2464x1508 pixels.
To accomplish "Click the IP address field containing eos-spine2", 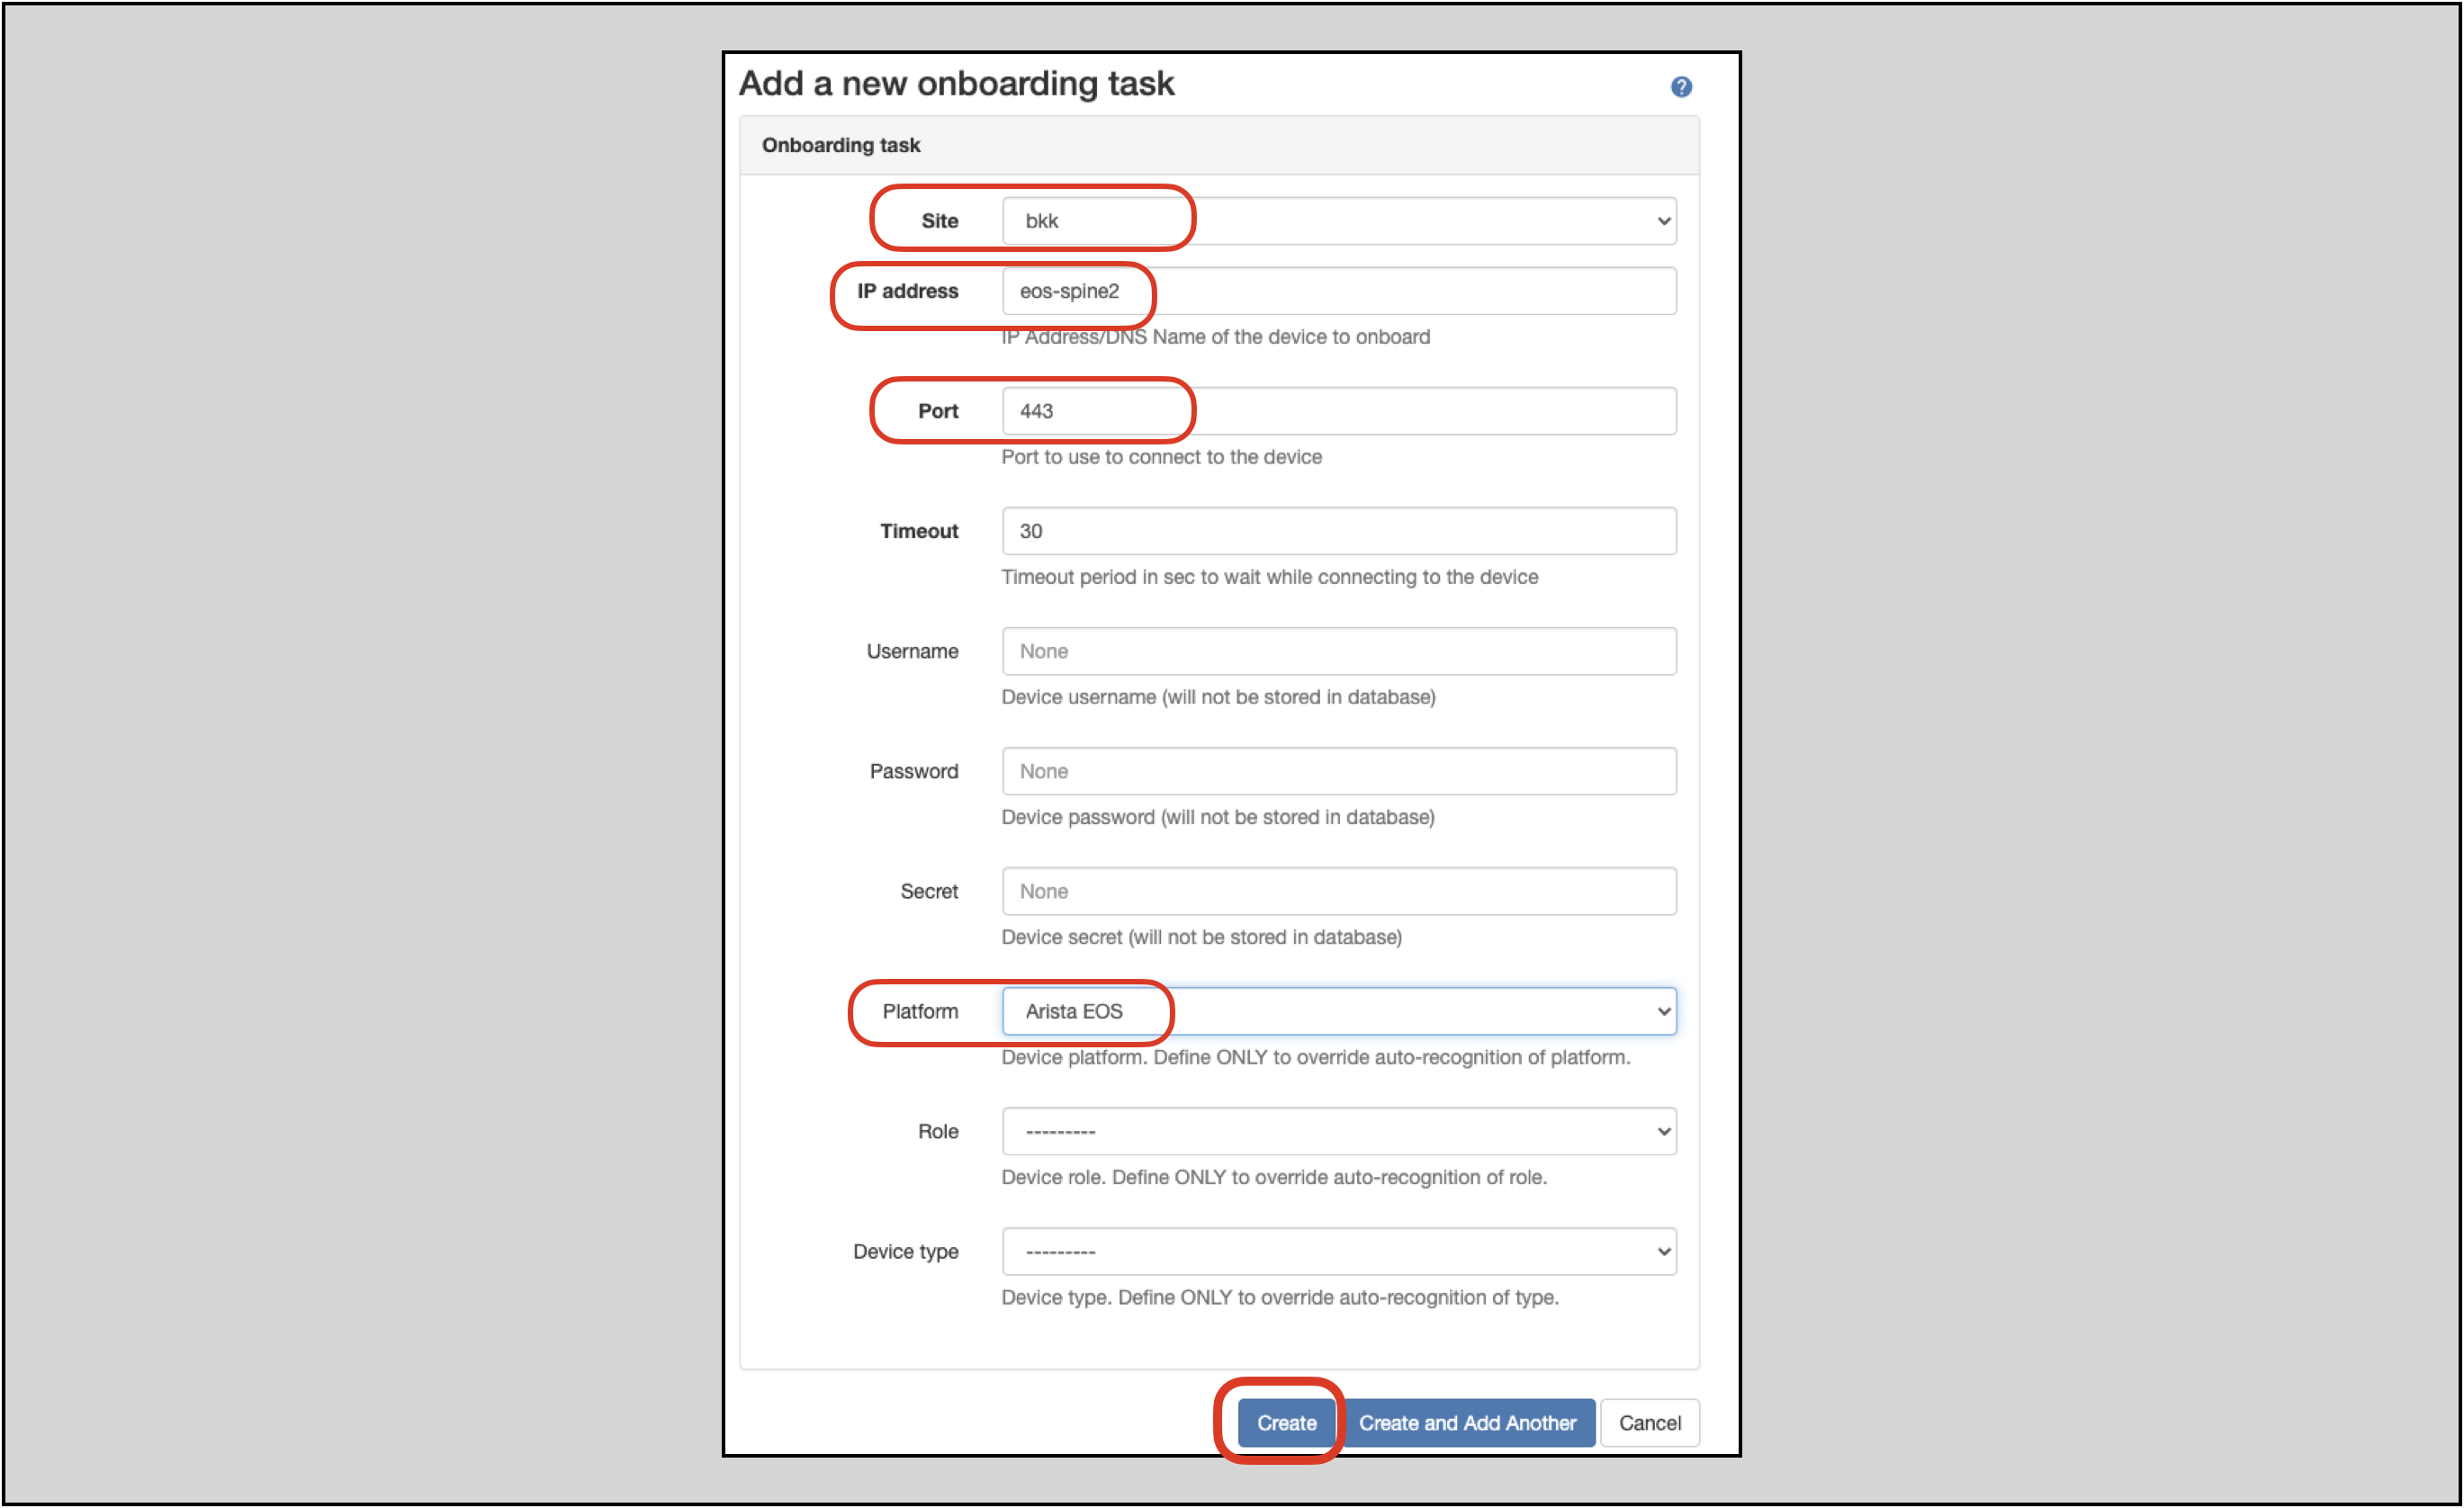I will pos(1339,291).
